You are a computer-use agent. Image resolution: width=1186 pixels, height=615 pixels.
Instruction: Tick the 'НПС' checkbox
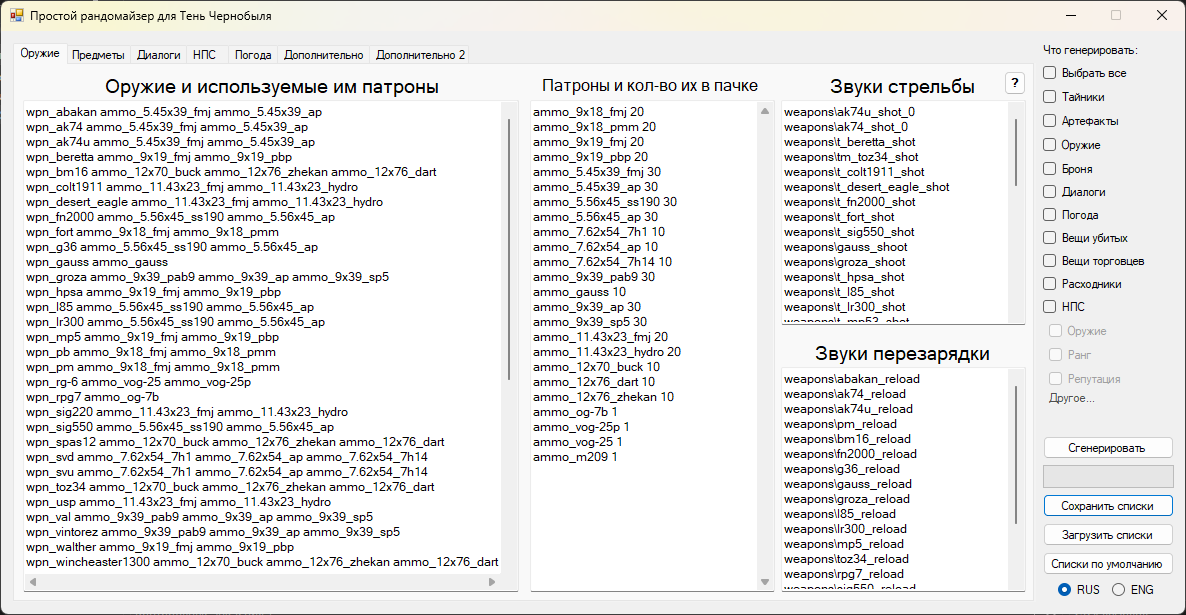pos(1049,307)
